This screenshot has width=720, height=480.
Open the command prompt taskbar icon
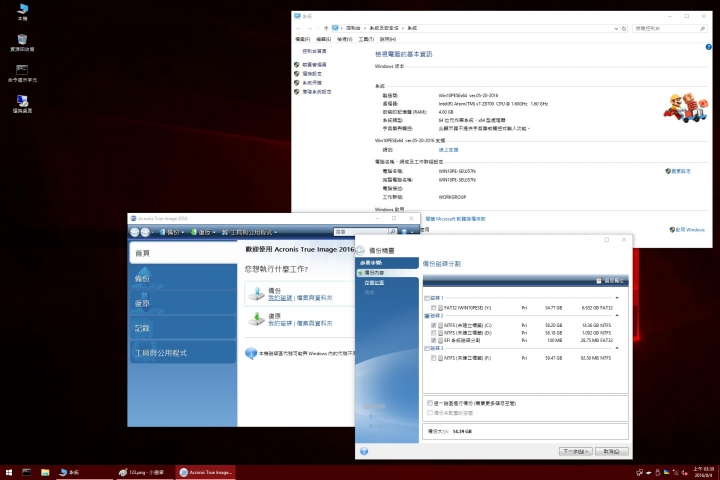[x=27, y=472]
